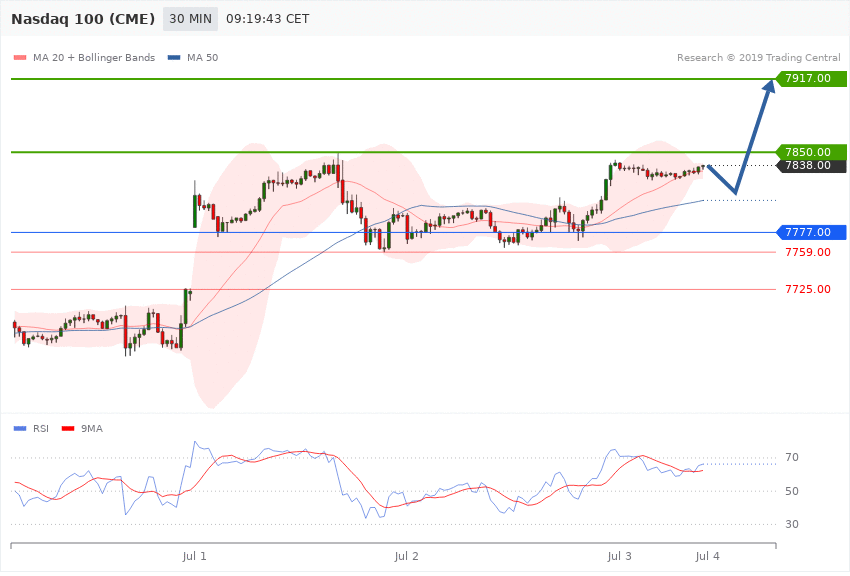
Task: Click the Jul 2 date axis label
Action: pos(407,556)
